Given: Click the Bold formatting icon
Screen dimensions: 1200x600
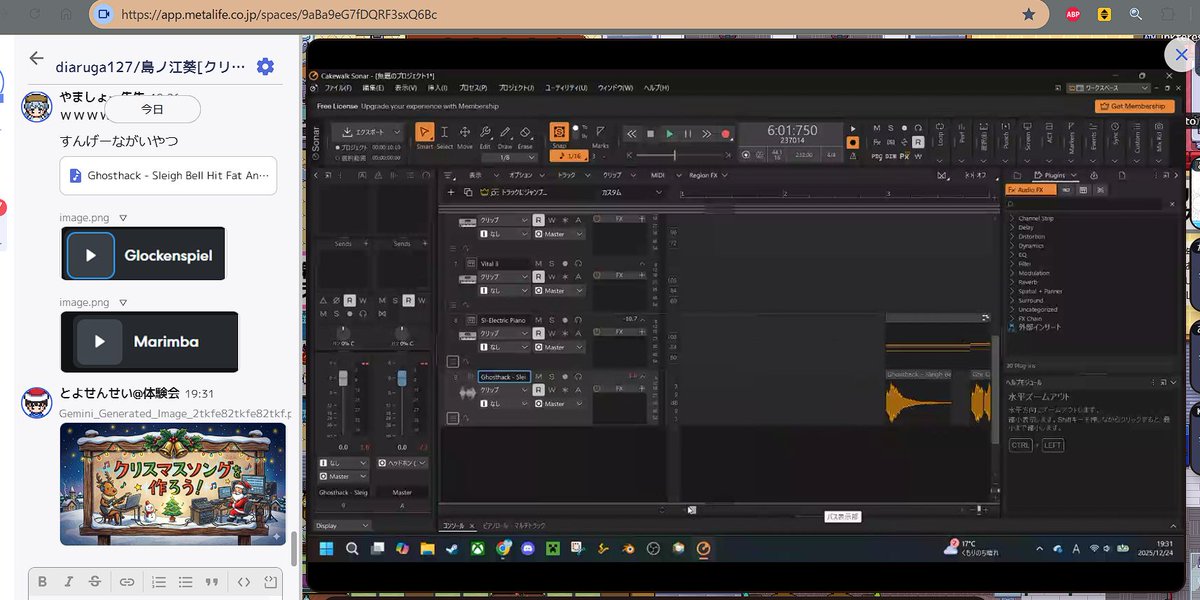Looking at the screenshot, I should (x=42, y=582).
